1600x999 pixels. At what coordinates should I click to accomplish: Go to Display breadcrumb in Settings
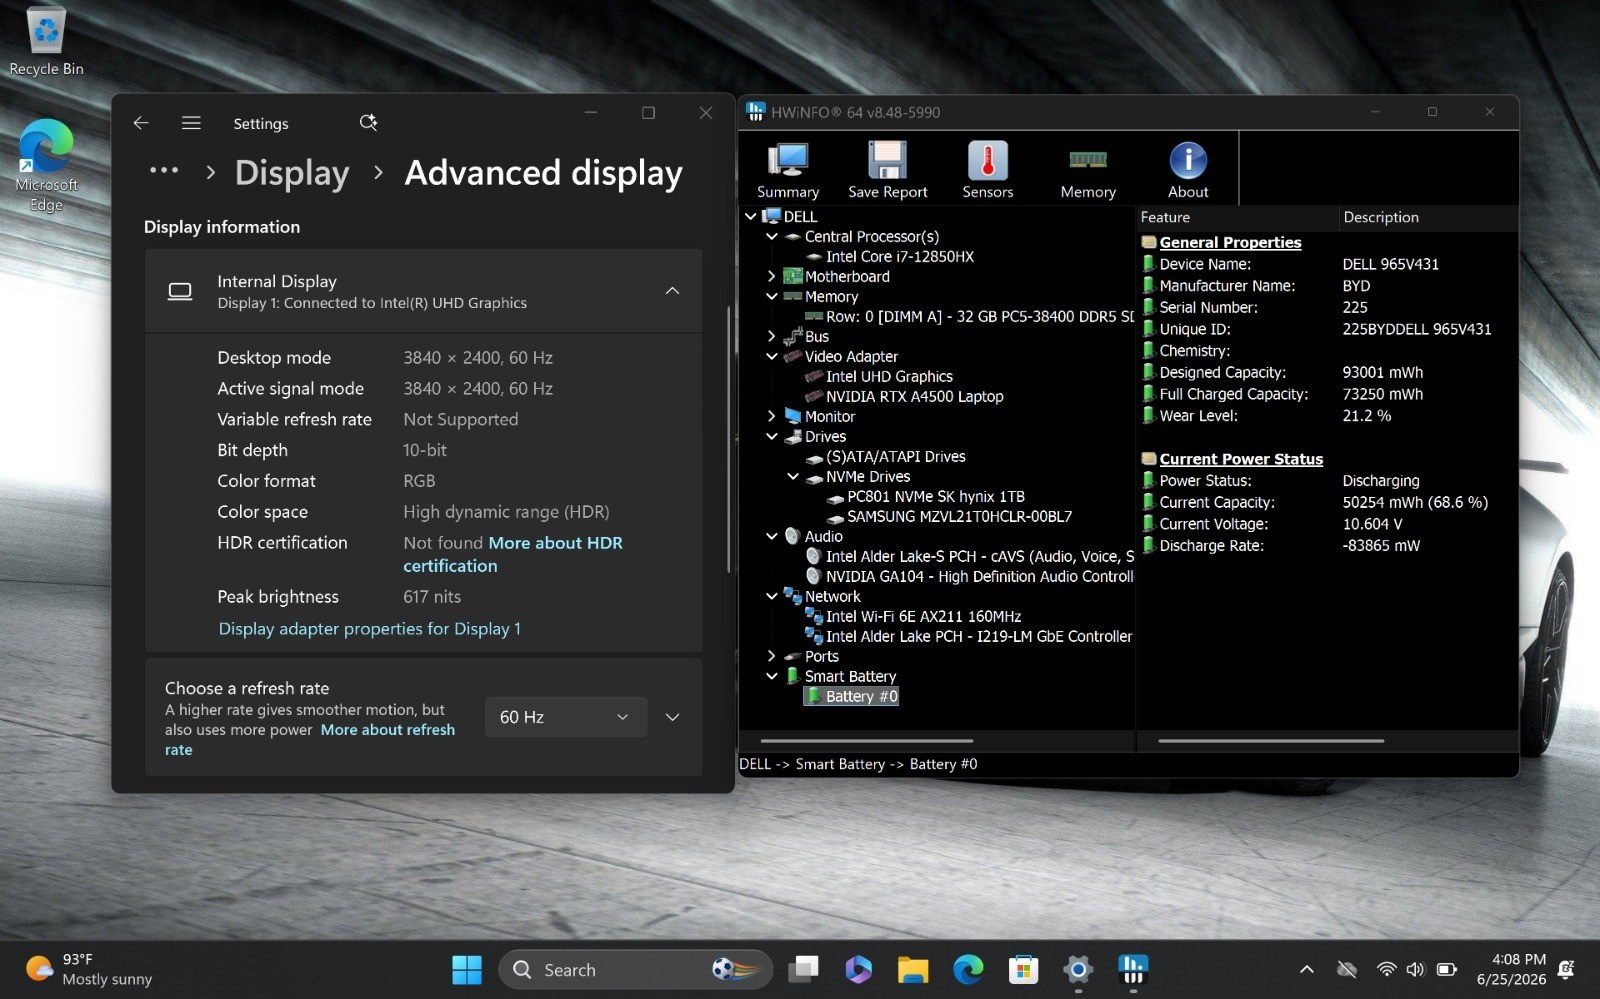coord(292,173)
